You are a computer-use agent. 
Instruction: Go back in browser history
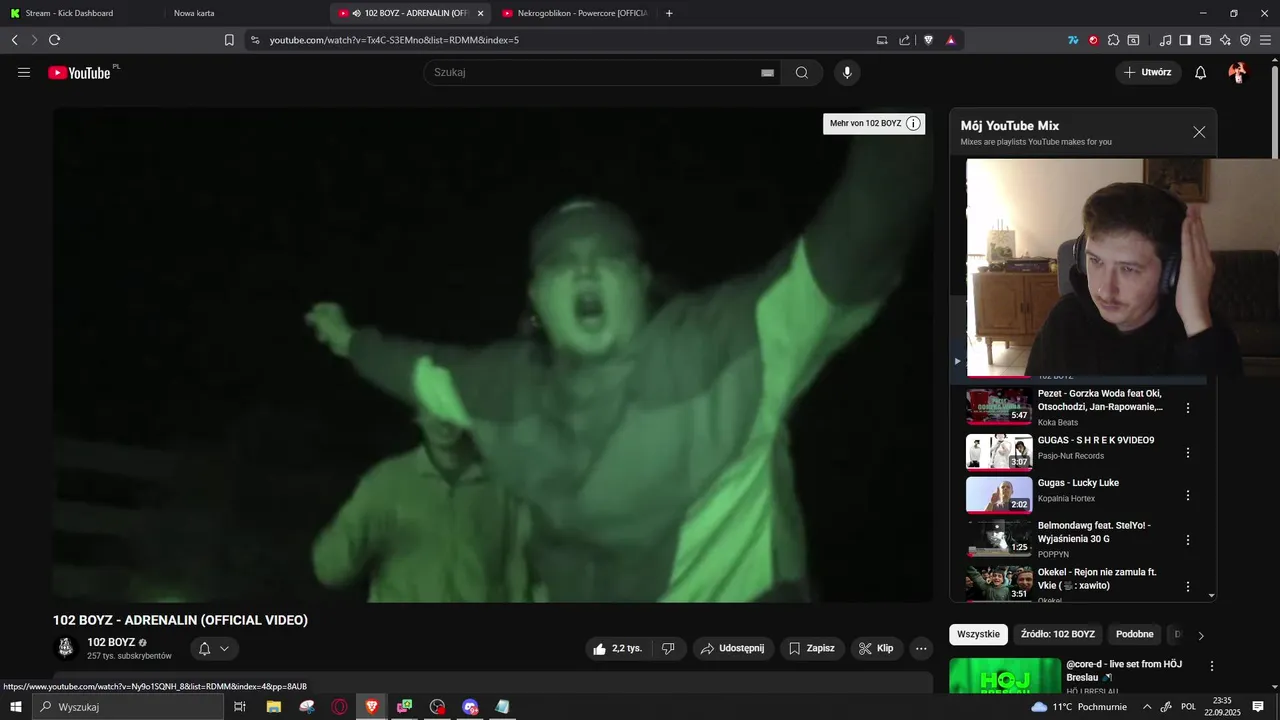coord(14,40)
